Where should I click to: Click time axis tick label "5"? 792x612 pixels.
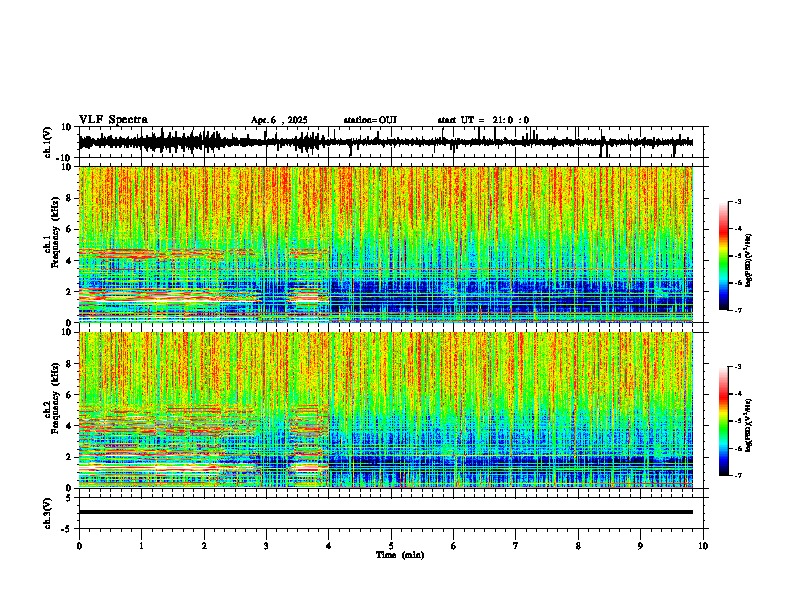click(x=391, y=546)
